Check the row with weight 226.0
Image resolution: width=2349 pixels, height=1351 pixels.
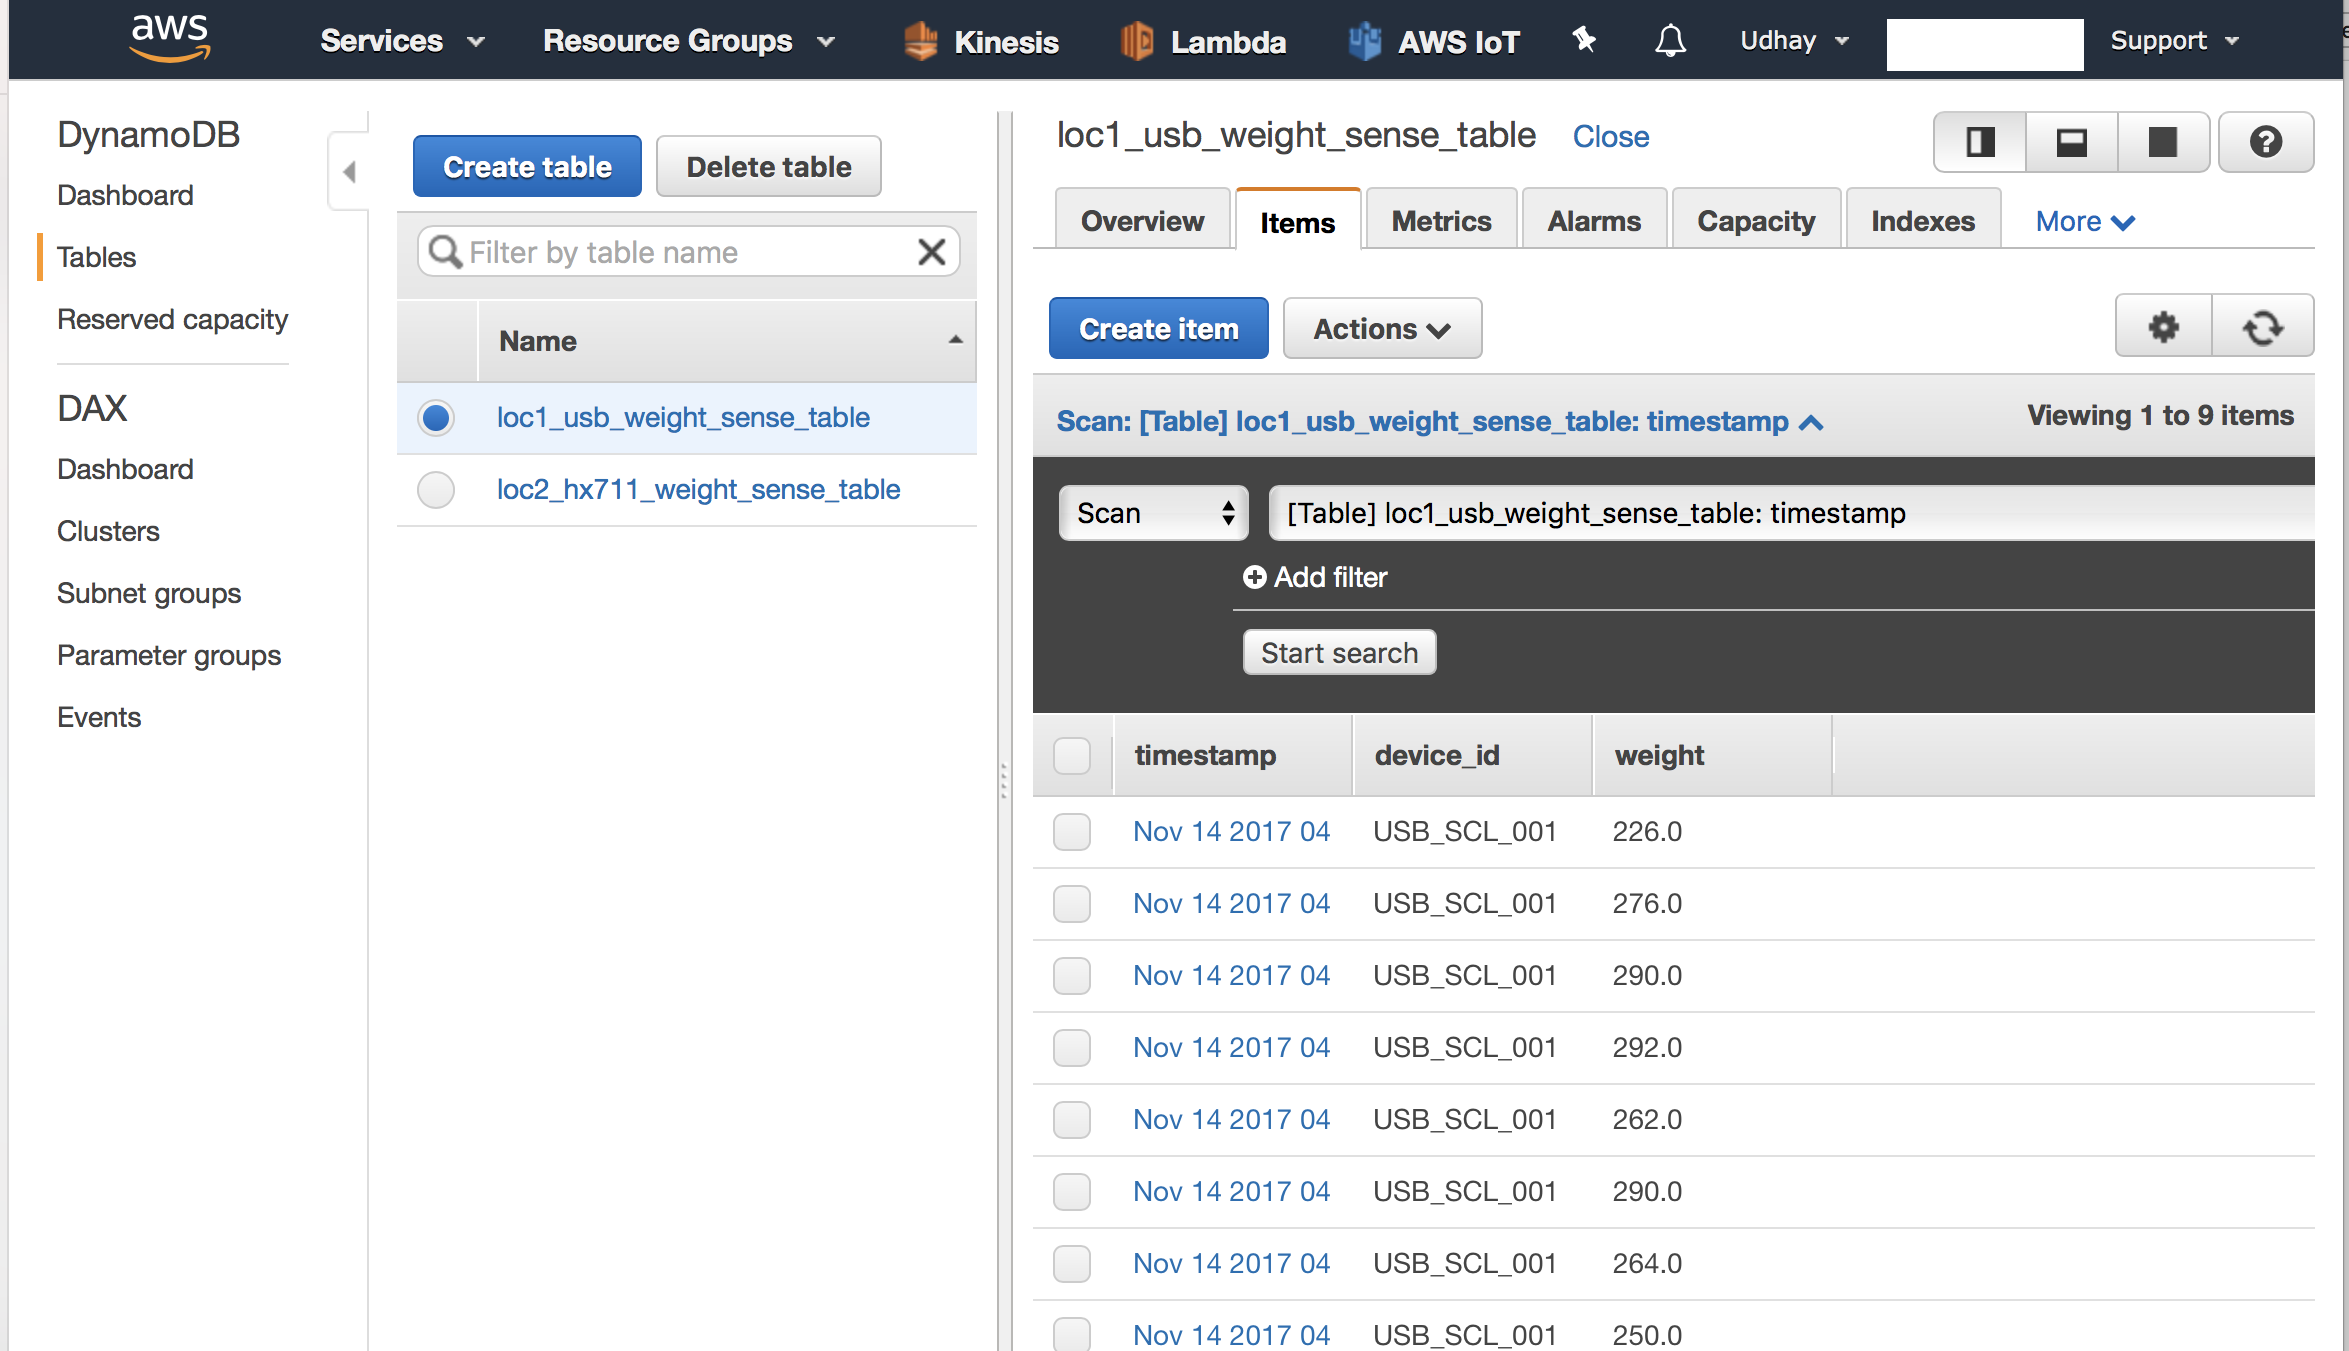click(x=1072, y=832)
